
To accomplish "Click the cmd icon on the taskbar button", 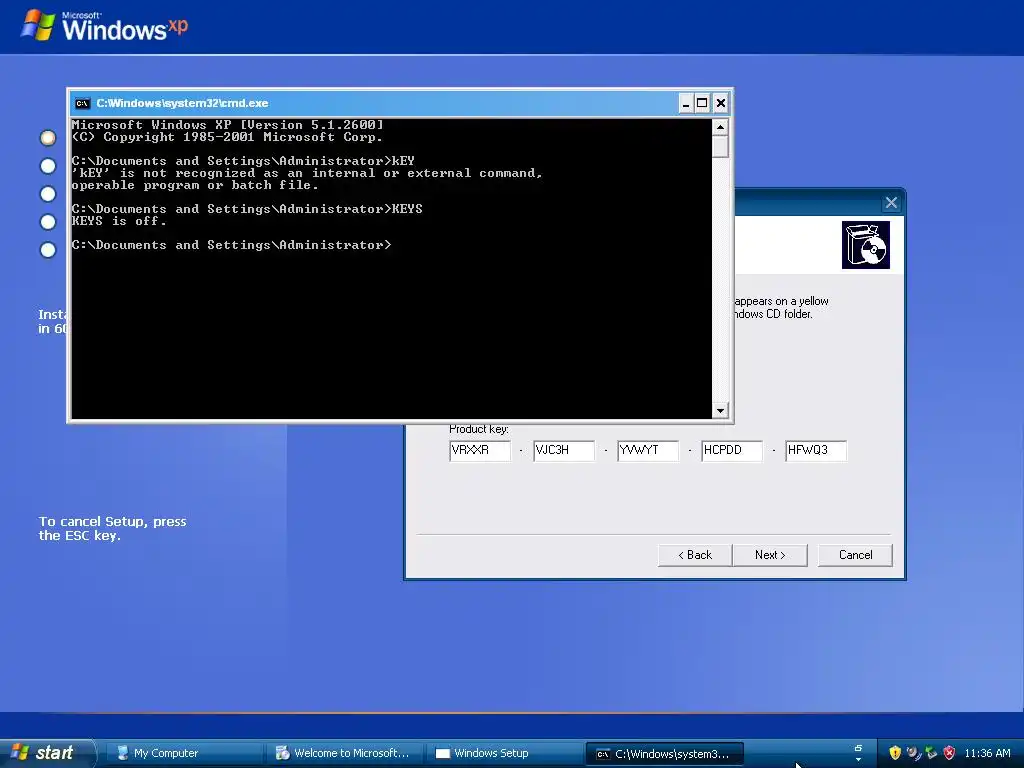I will point(603,754).
